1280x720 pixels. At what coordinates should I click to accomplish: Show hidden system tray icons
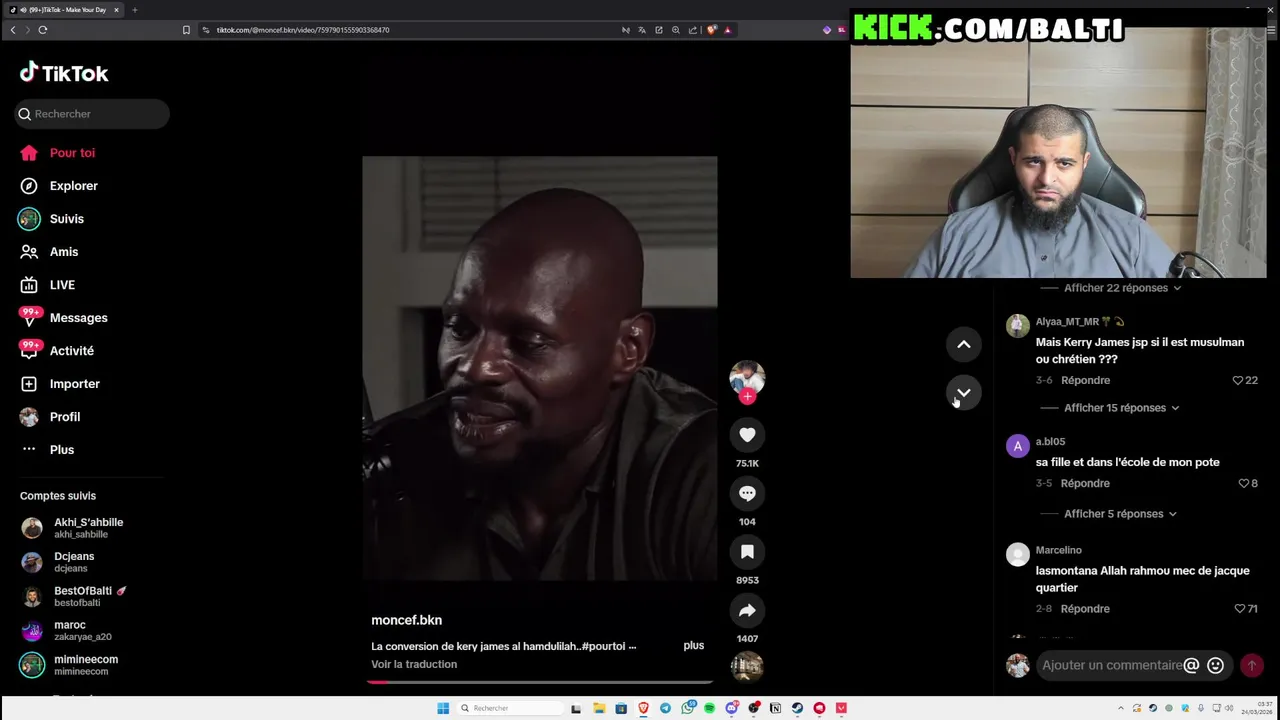[x=1120, y=708]
